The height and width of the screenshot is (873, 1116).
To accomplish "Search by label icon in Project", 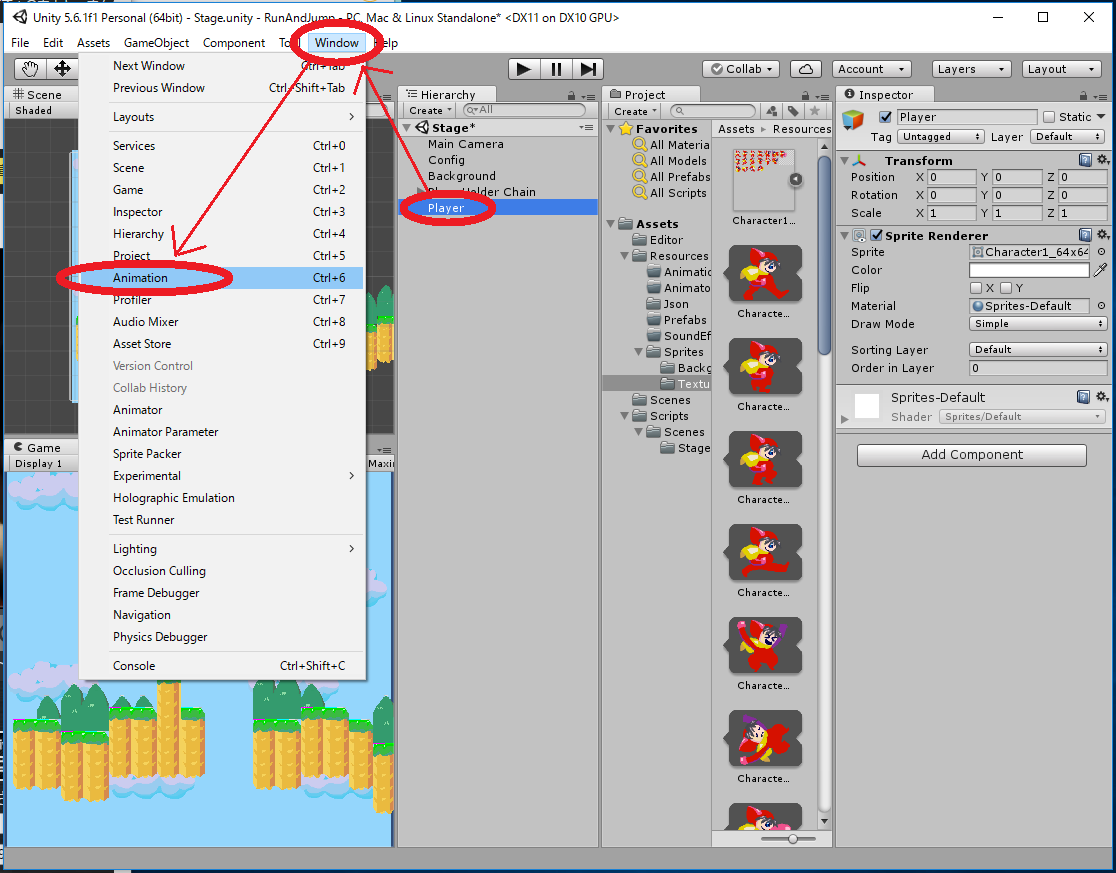I will coord(793,111).
